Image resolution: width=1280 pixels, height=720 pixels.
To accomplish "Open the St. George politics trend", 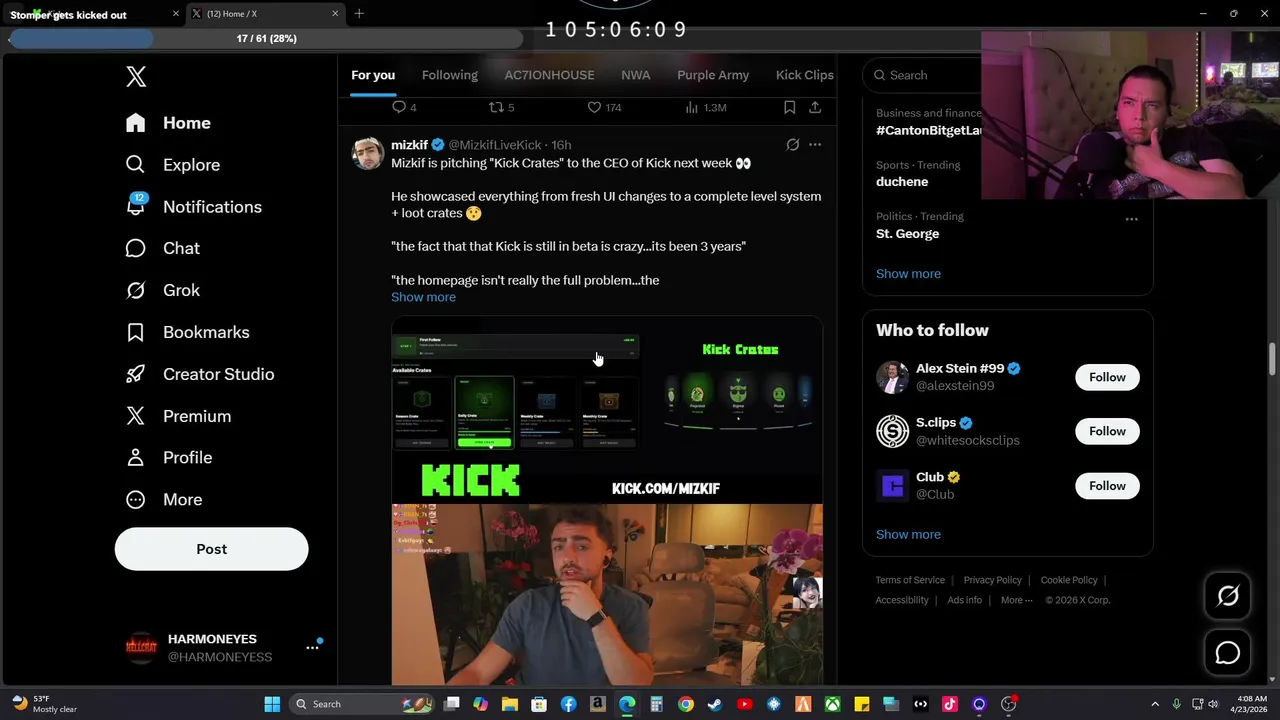I will click(908, 234).
